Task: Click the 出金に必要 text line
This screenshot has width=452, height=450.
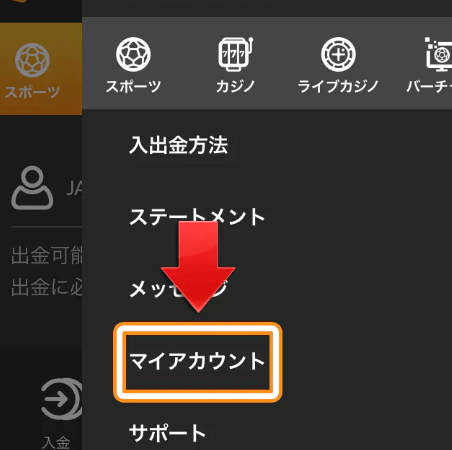Action: click(47, 287)
